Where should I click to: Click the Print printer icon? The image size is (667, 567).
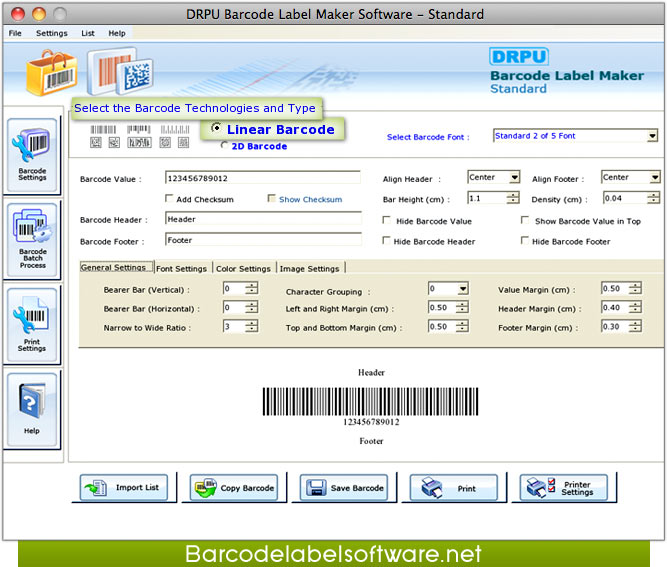pyautogui.click(x=431, y=487)
